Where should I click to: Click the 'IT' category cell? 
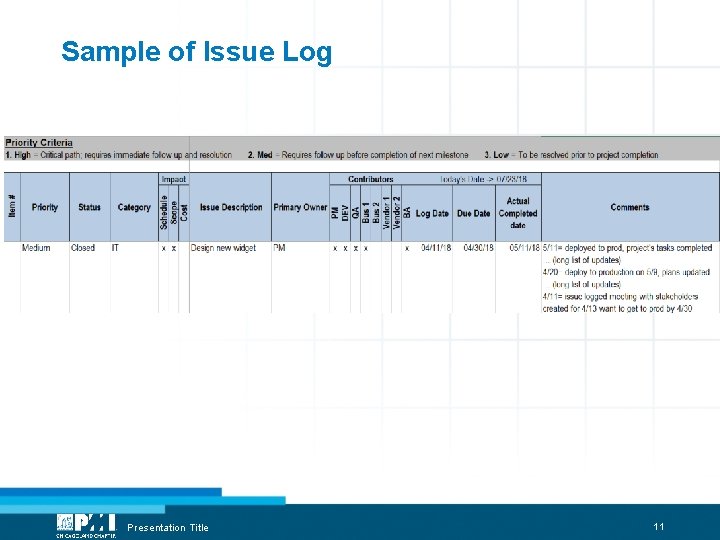click(115, 248)
